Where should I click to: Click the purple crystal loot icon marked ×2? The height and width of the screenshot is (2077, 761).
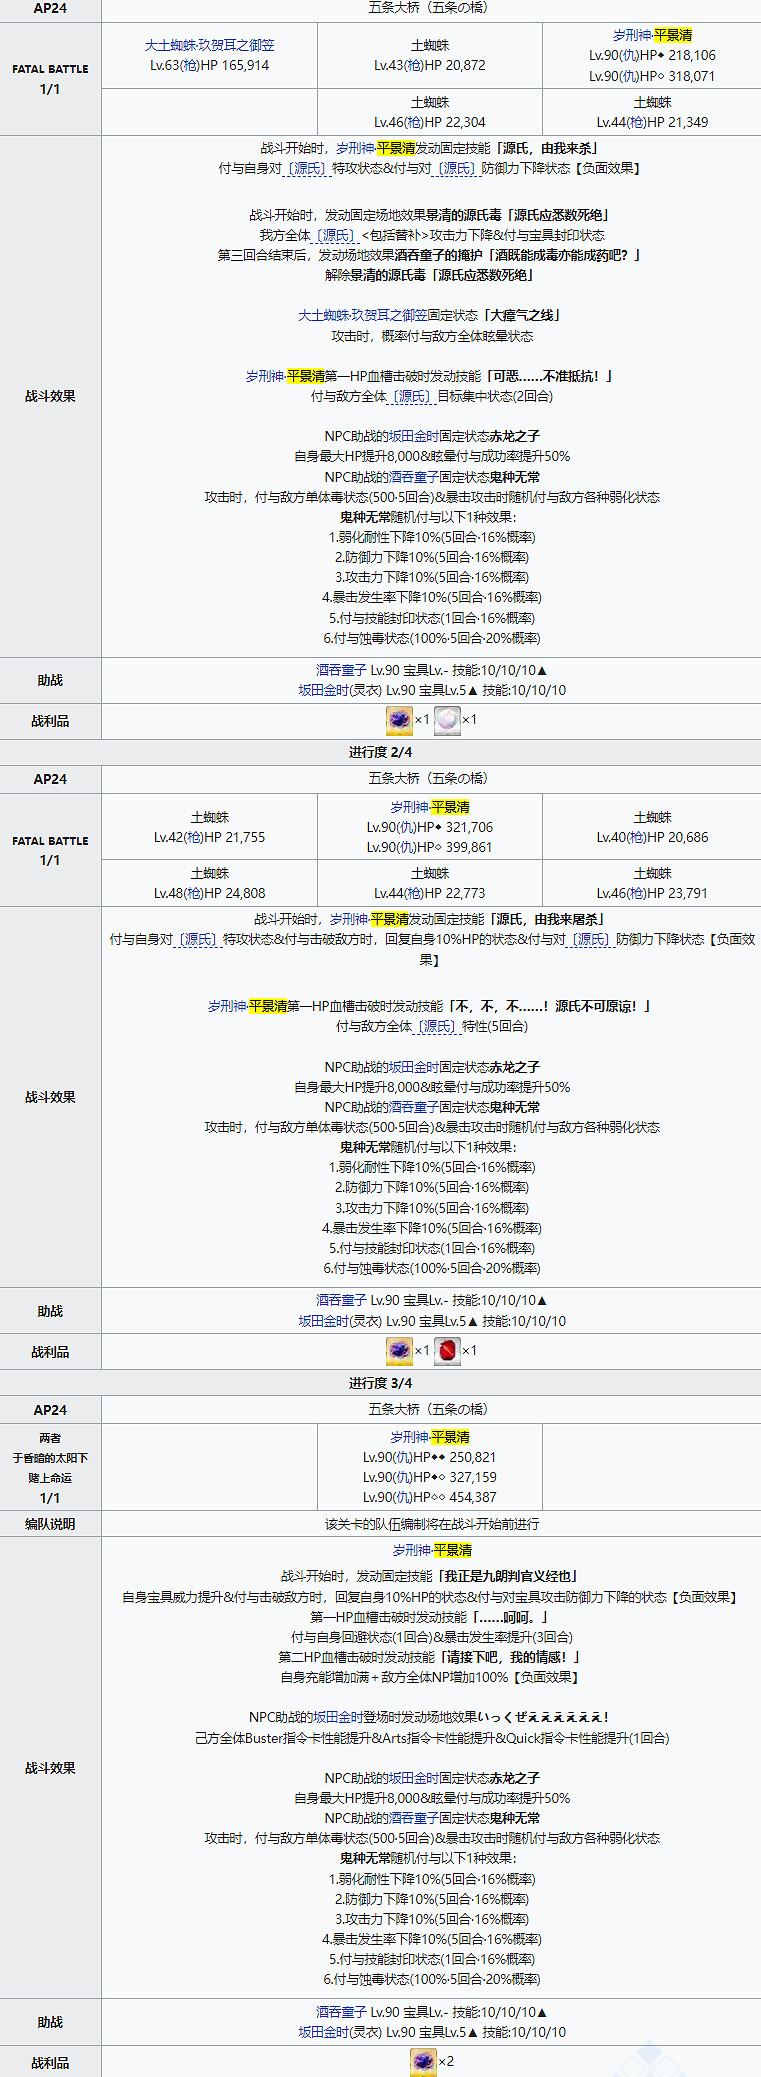tap(424, 2061)
